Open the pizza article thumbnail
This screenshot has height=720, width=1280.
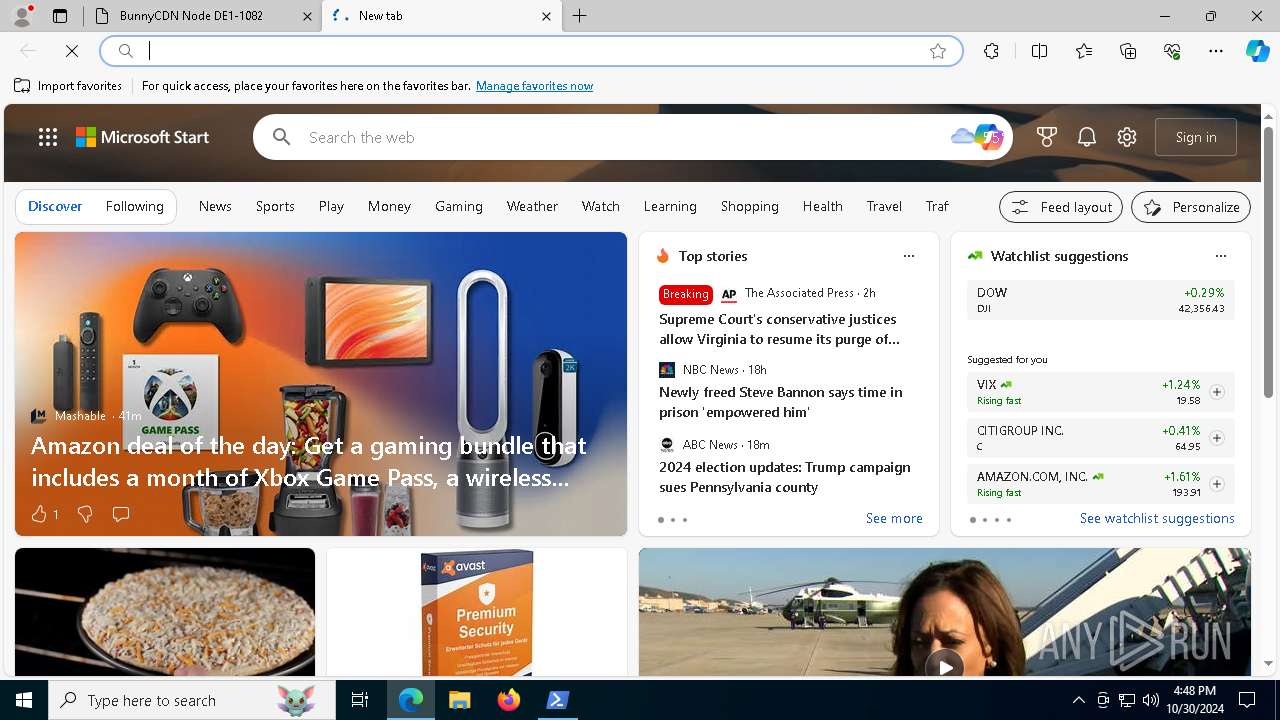[x=165, y=612]
